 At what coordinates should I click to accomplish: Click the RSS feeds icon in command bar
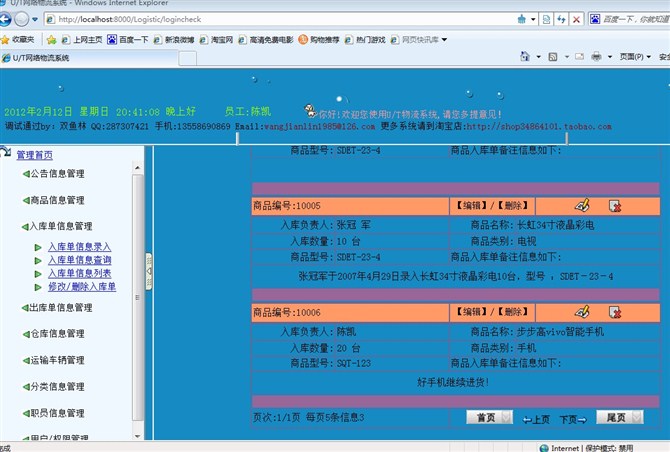[x=553, y=57]
